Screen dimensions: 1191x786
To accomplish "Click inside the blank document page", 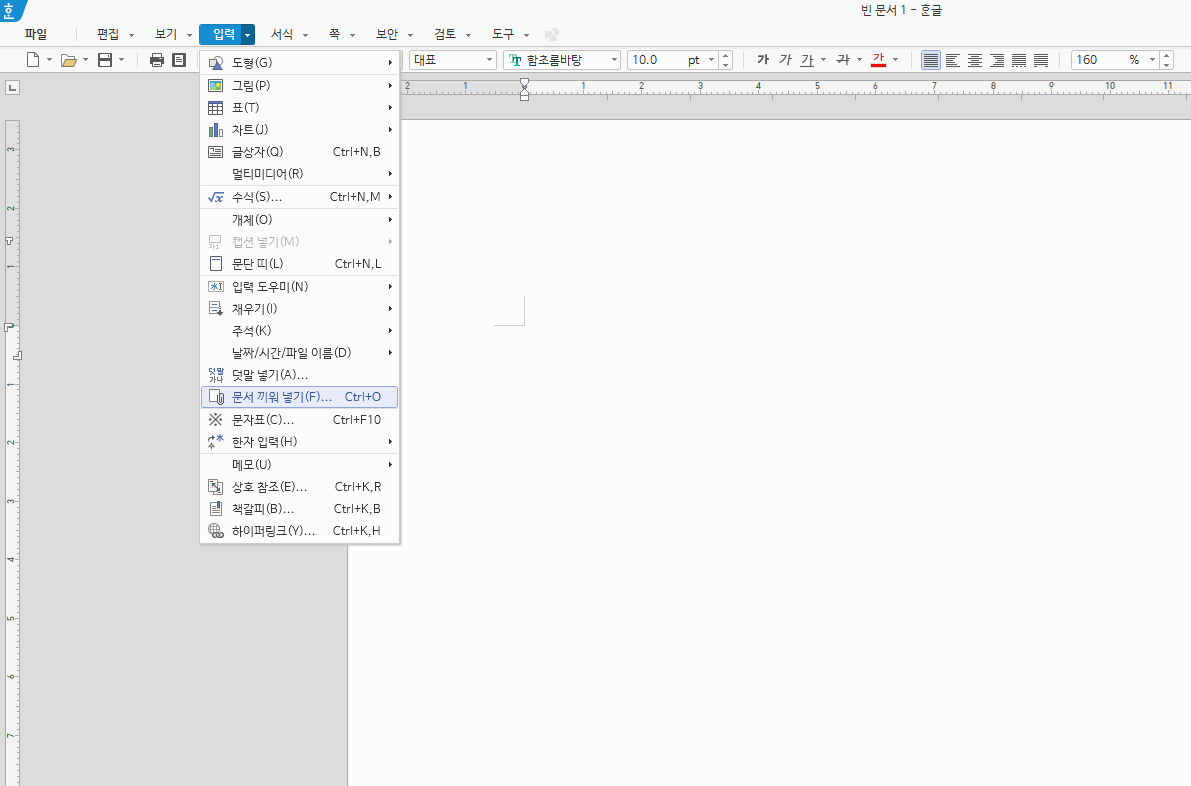I will pyautogui.click(x=769, y=453).
